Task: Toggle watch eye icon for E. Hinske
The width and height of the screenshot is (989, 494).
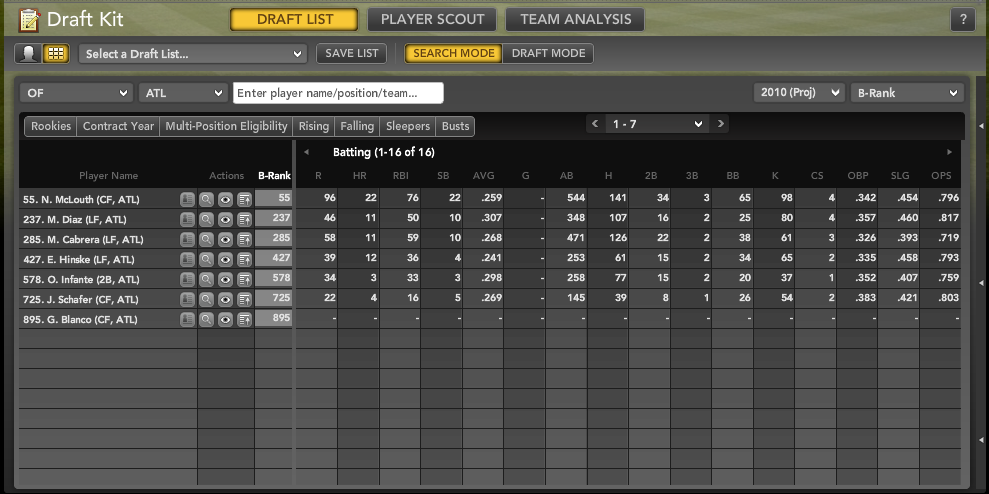Action: (x=225, y=259)
